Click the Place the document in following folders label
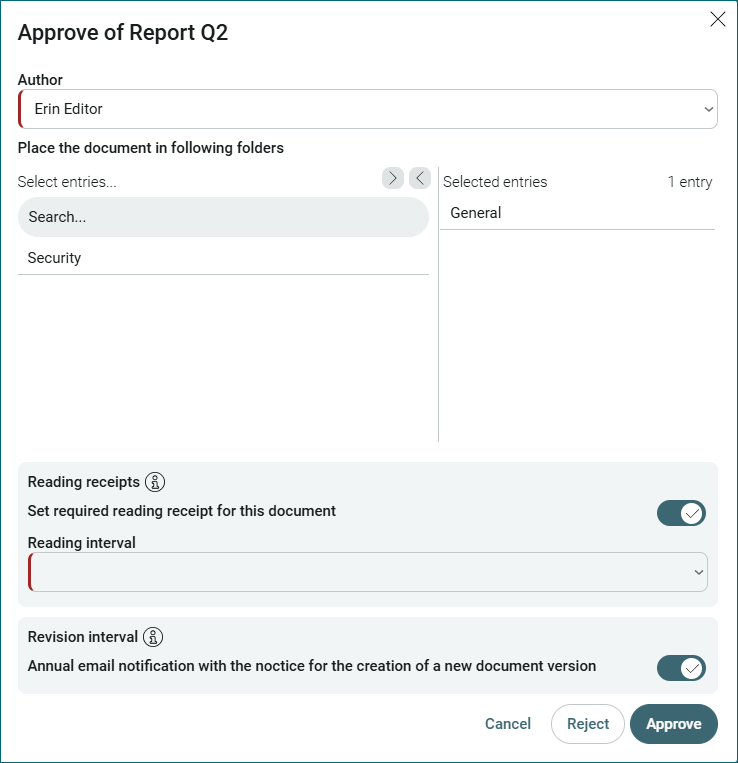The width and height of the screenshot is (738, 763). 151,148
